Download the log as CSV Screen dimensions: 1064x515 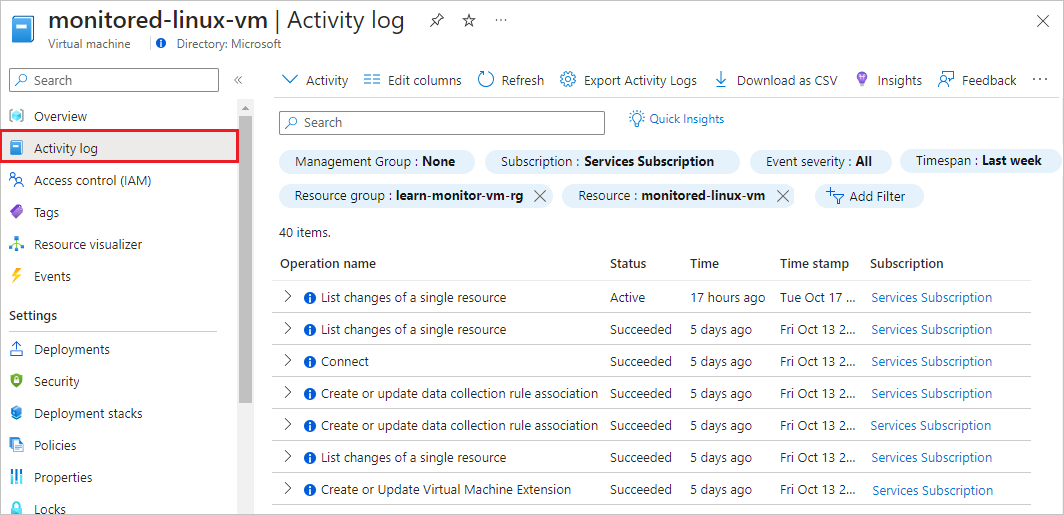pyautogui.click(x=776, y=80)
